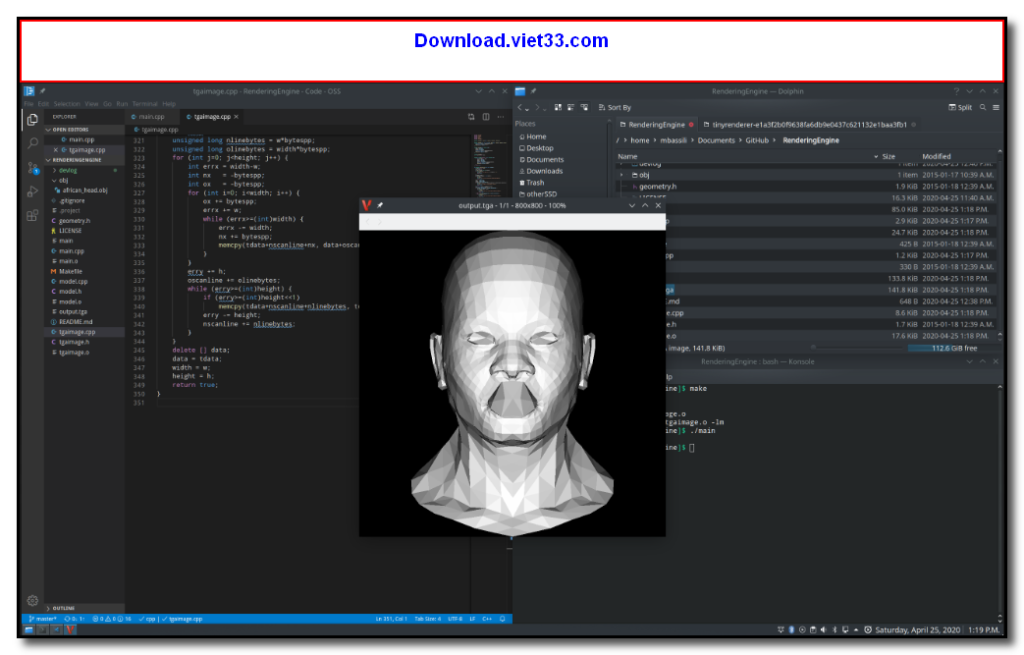
Task: Open the Run and Debug view
Action: coord(31,192)
